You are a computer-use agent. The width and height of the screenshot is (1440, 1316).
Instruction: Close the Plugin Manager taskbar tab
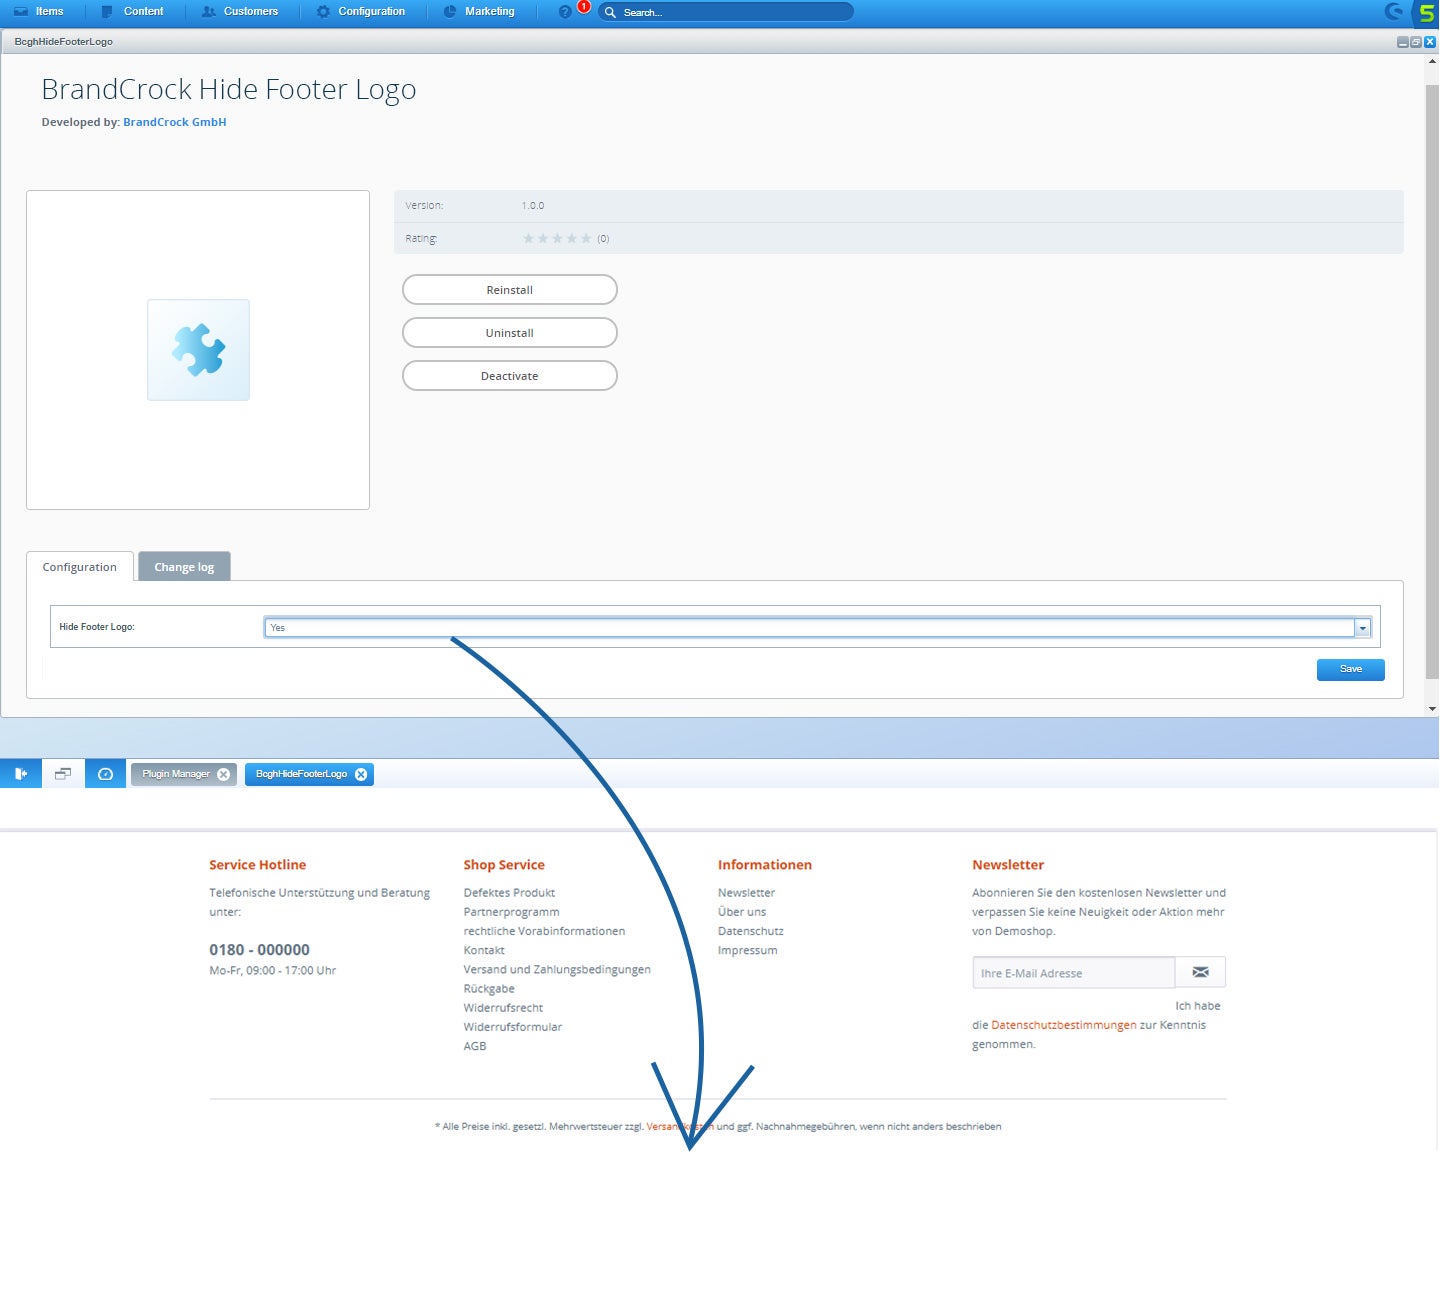click(x=224, y=774)
